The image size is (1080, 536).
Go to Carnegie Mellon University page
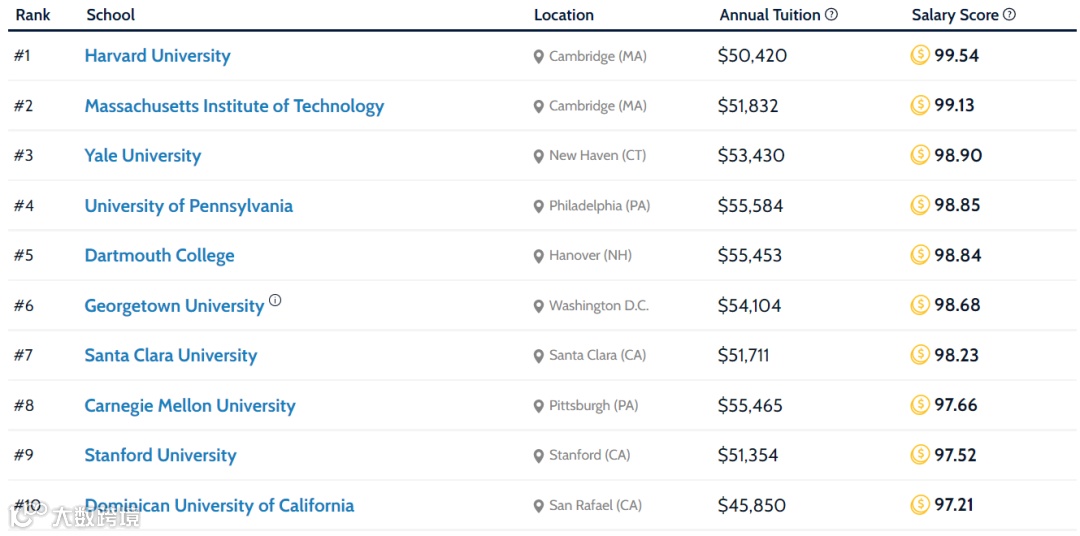(x=190, y=406)
